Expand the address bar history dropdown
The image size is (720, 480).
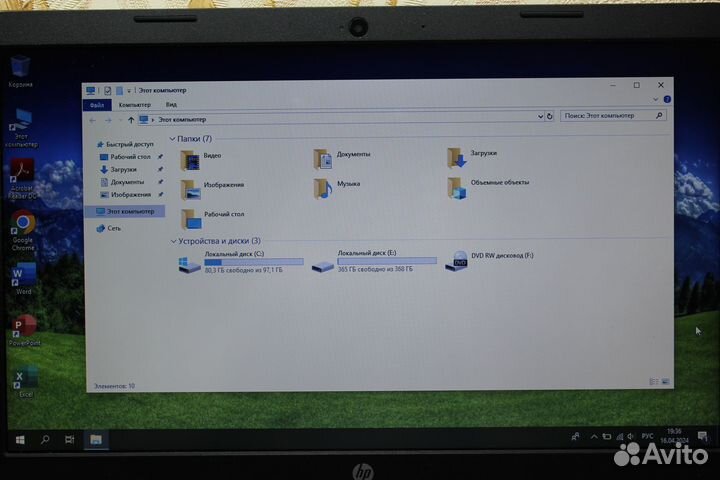coord(540,117)
